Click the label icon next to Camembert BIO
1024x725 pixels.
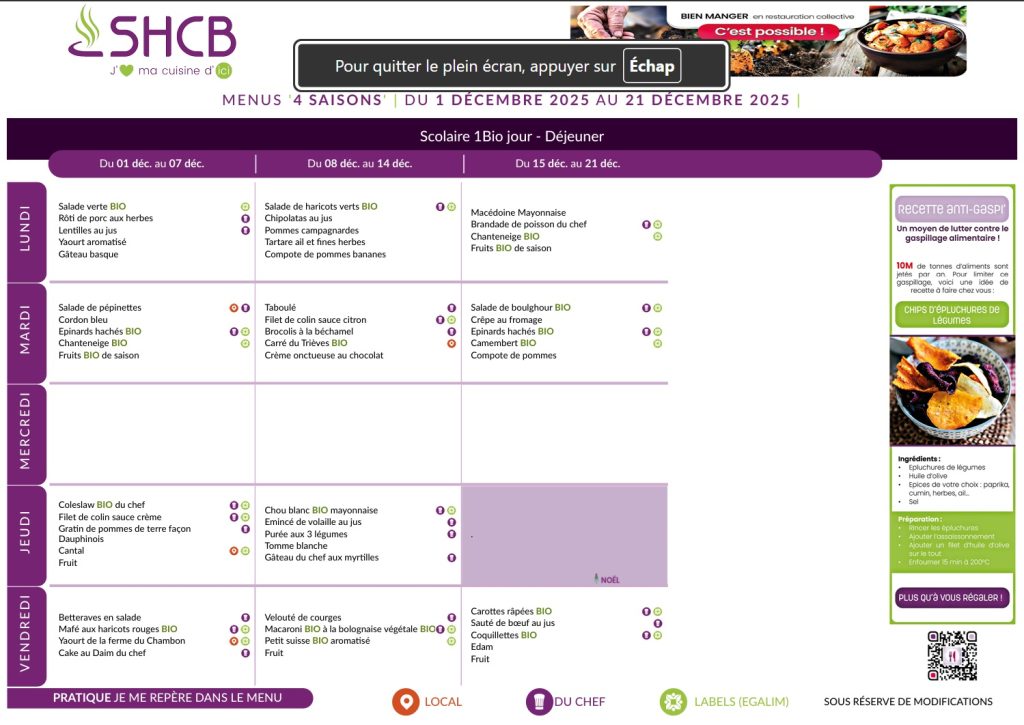pyautogui.click(x=657, y=344)
